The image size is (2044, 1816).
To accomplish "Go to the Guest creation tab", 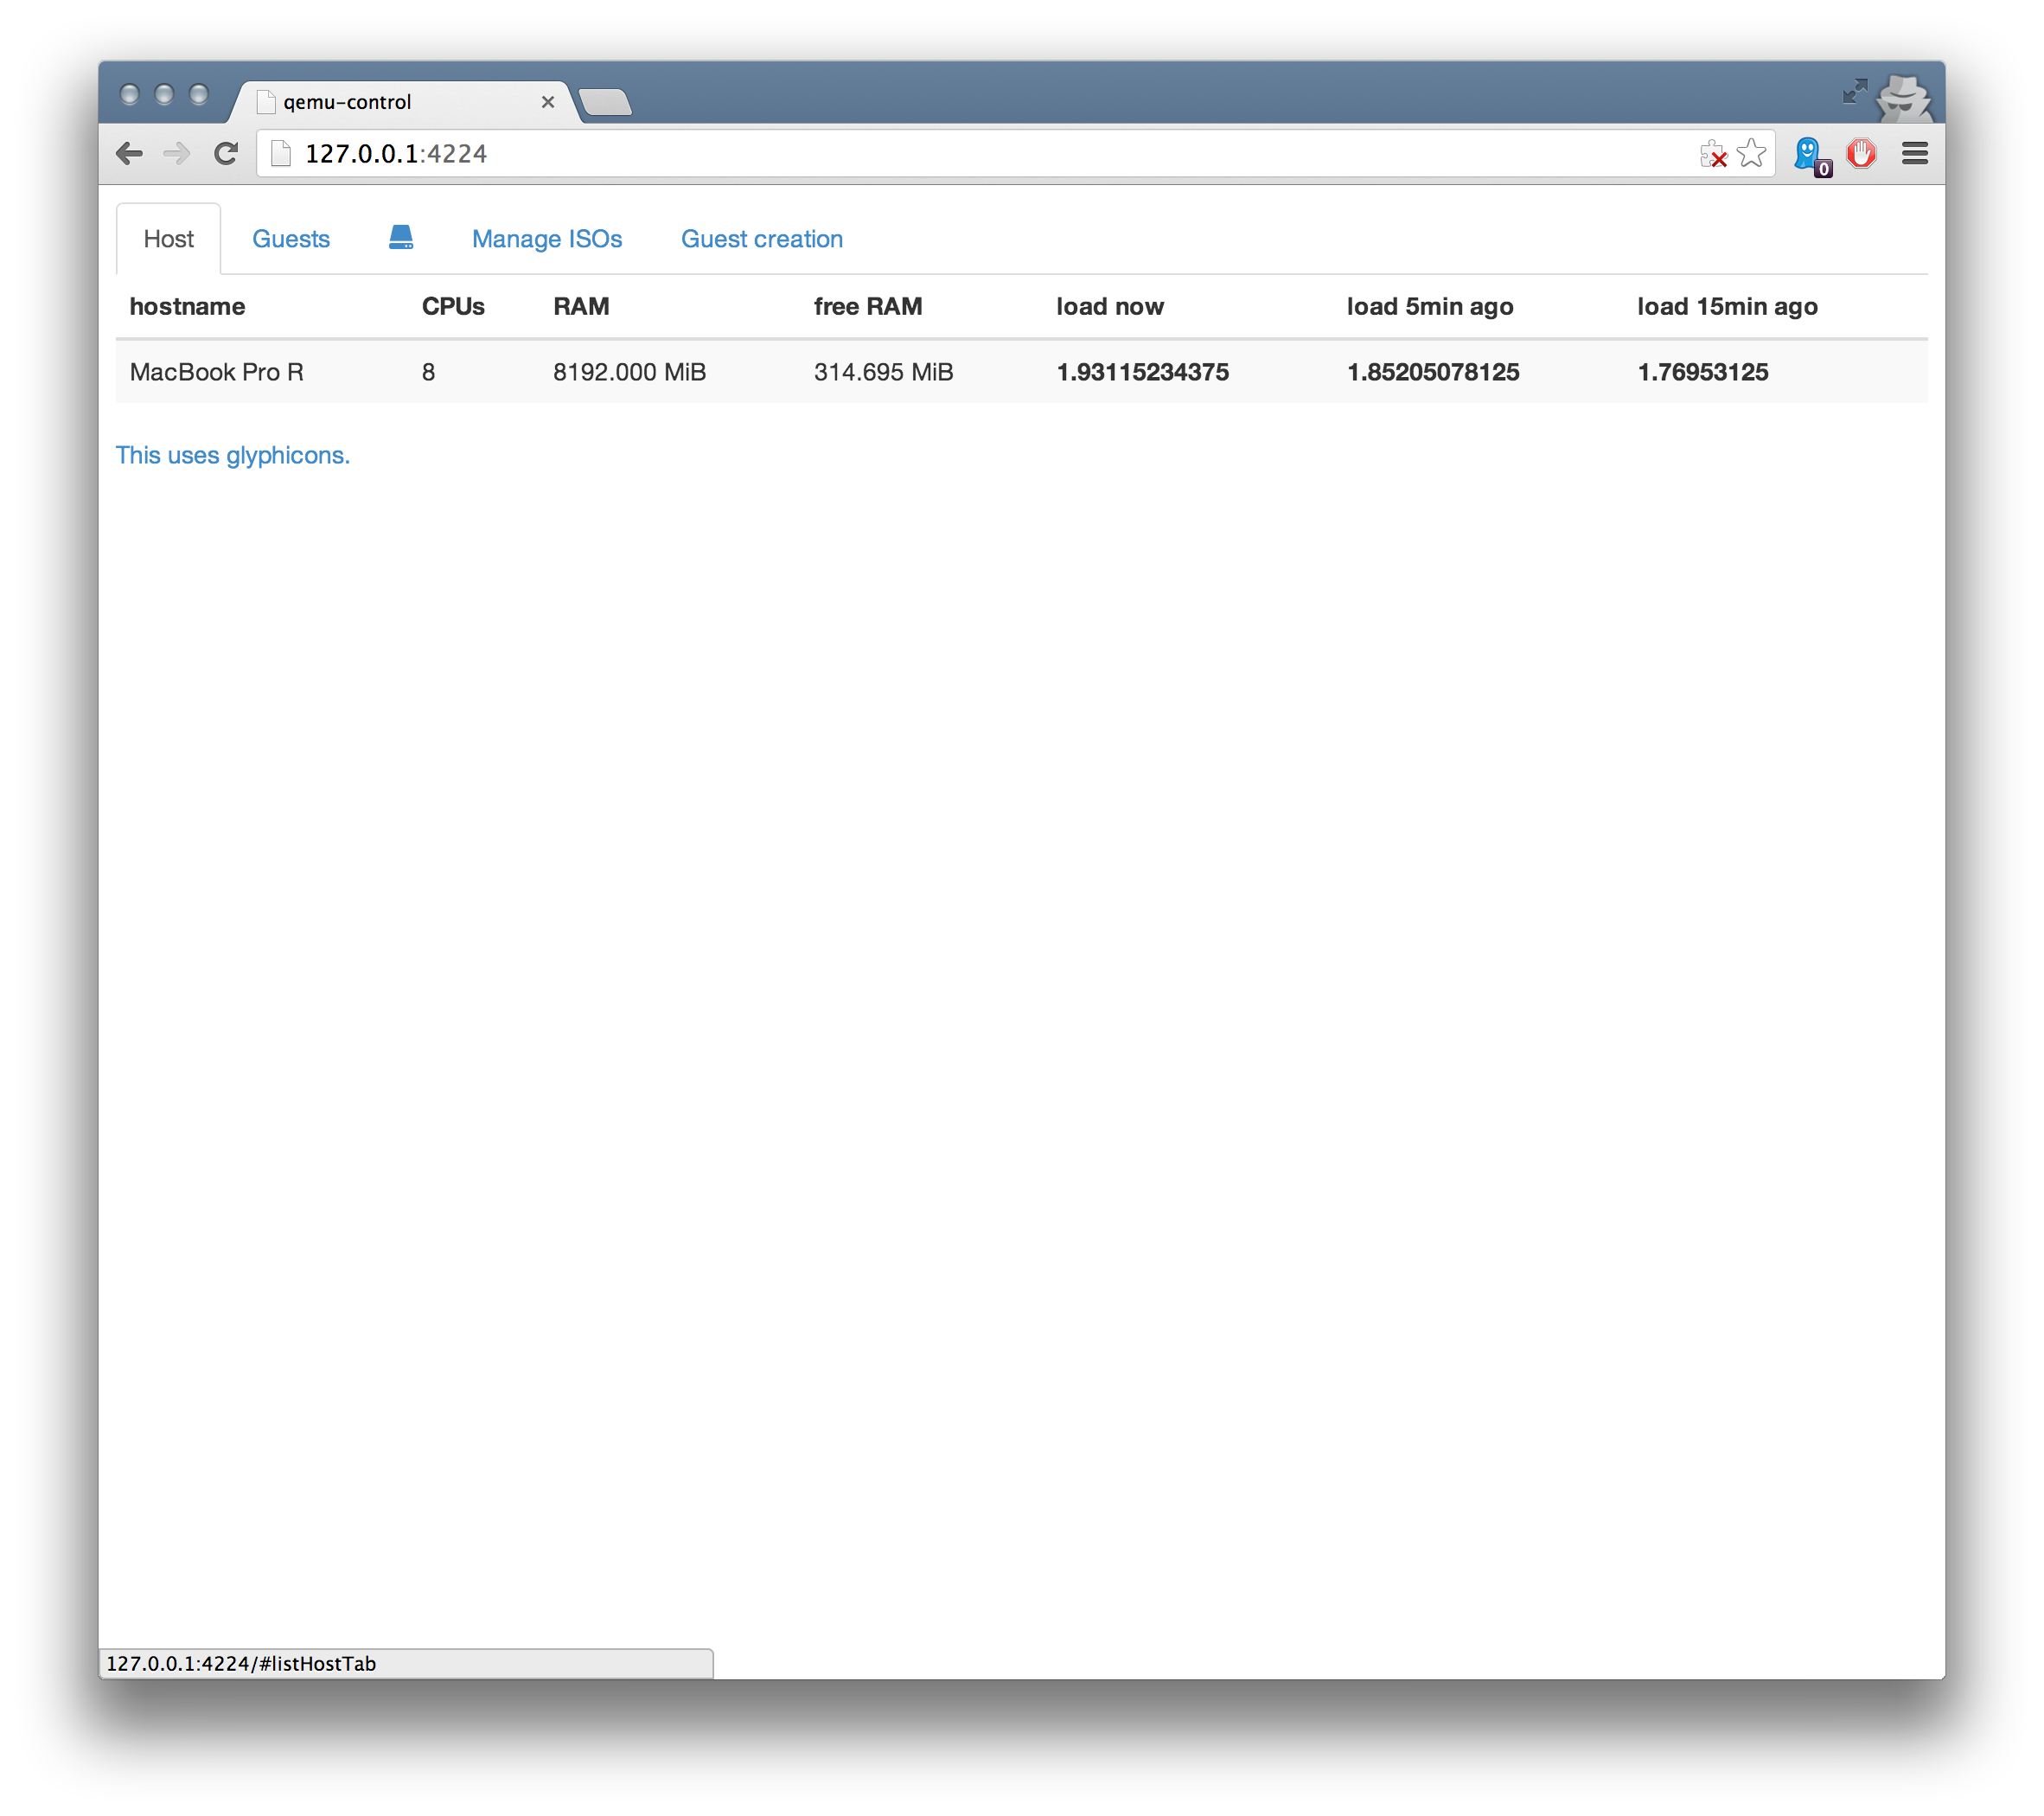I will 762,239.
